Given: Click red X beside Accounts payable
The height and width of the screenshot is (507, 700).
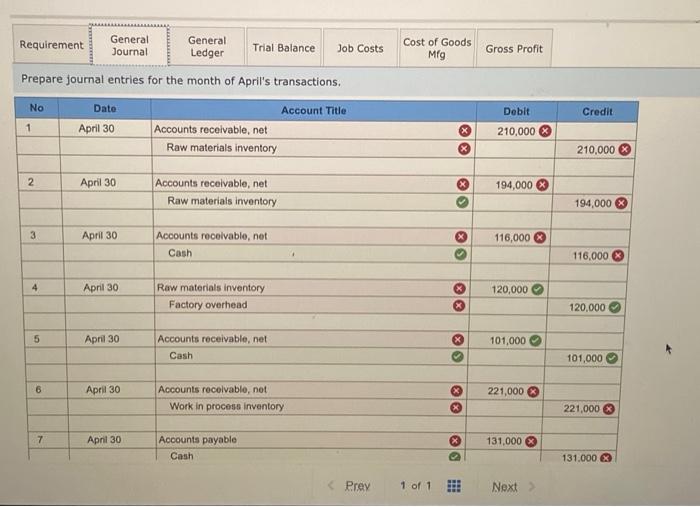Looking at the screenshot, I should tap(455, 441).
